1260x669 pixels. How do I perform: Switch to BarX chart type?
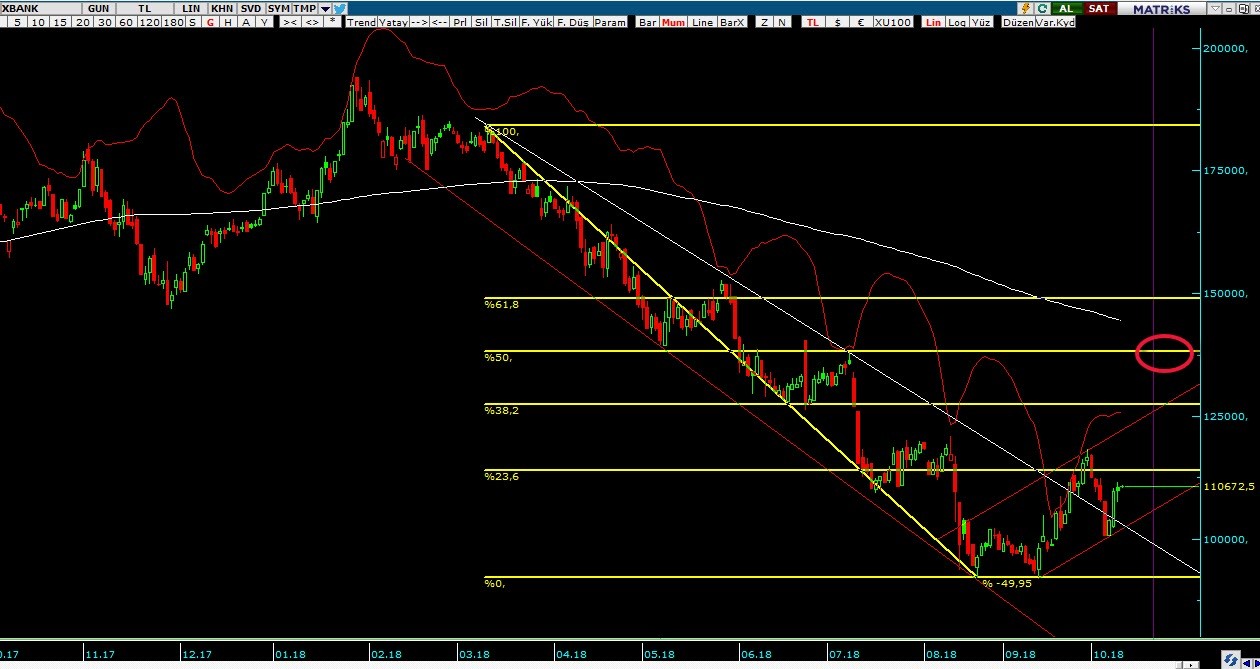pyautogui.click(x=732, y=22)
